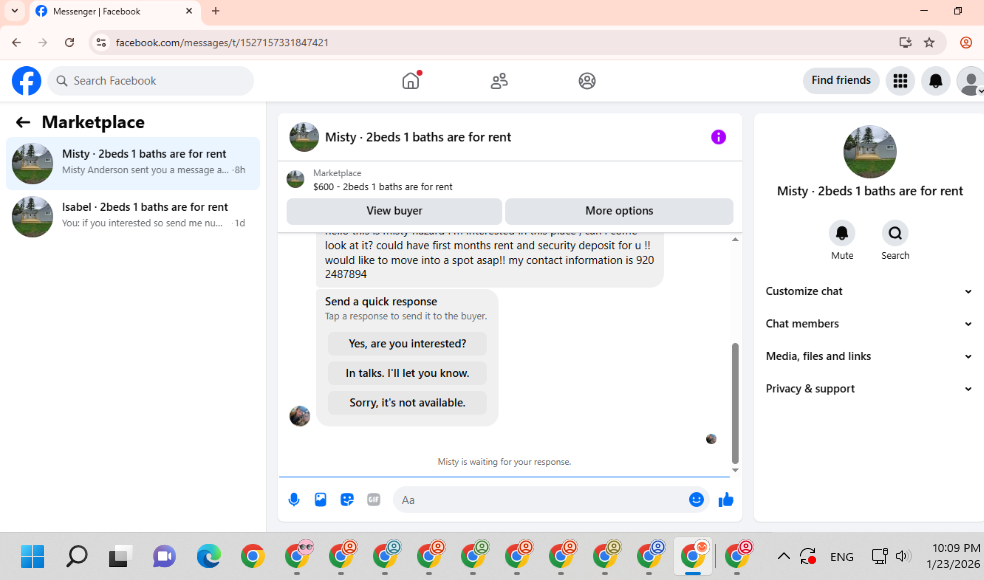The height and width of the screenshot is (580, 984).
Task: Open the tab search dropdown arrow
Action: click(x=14, y=11)
